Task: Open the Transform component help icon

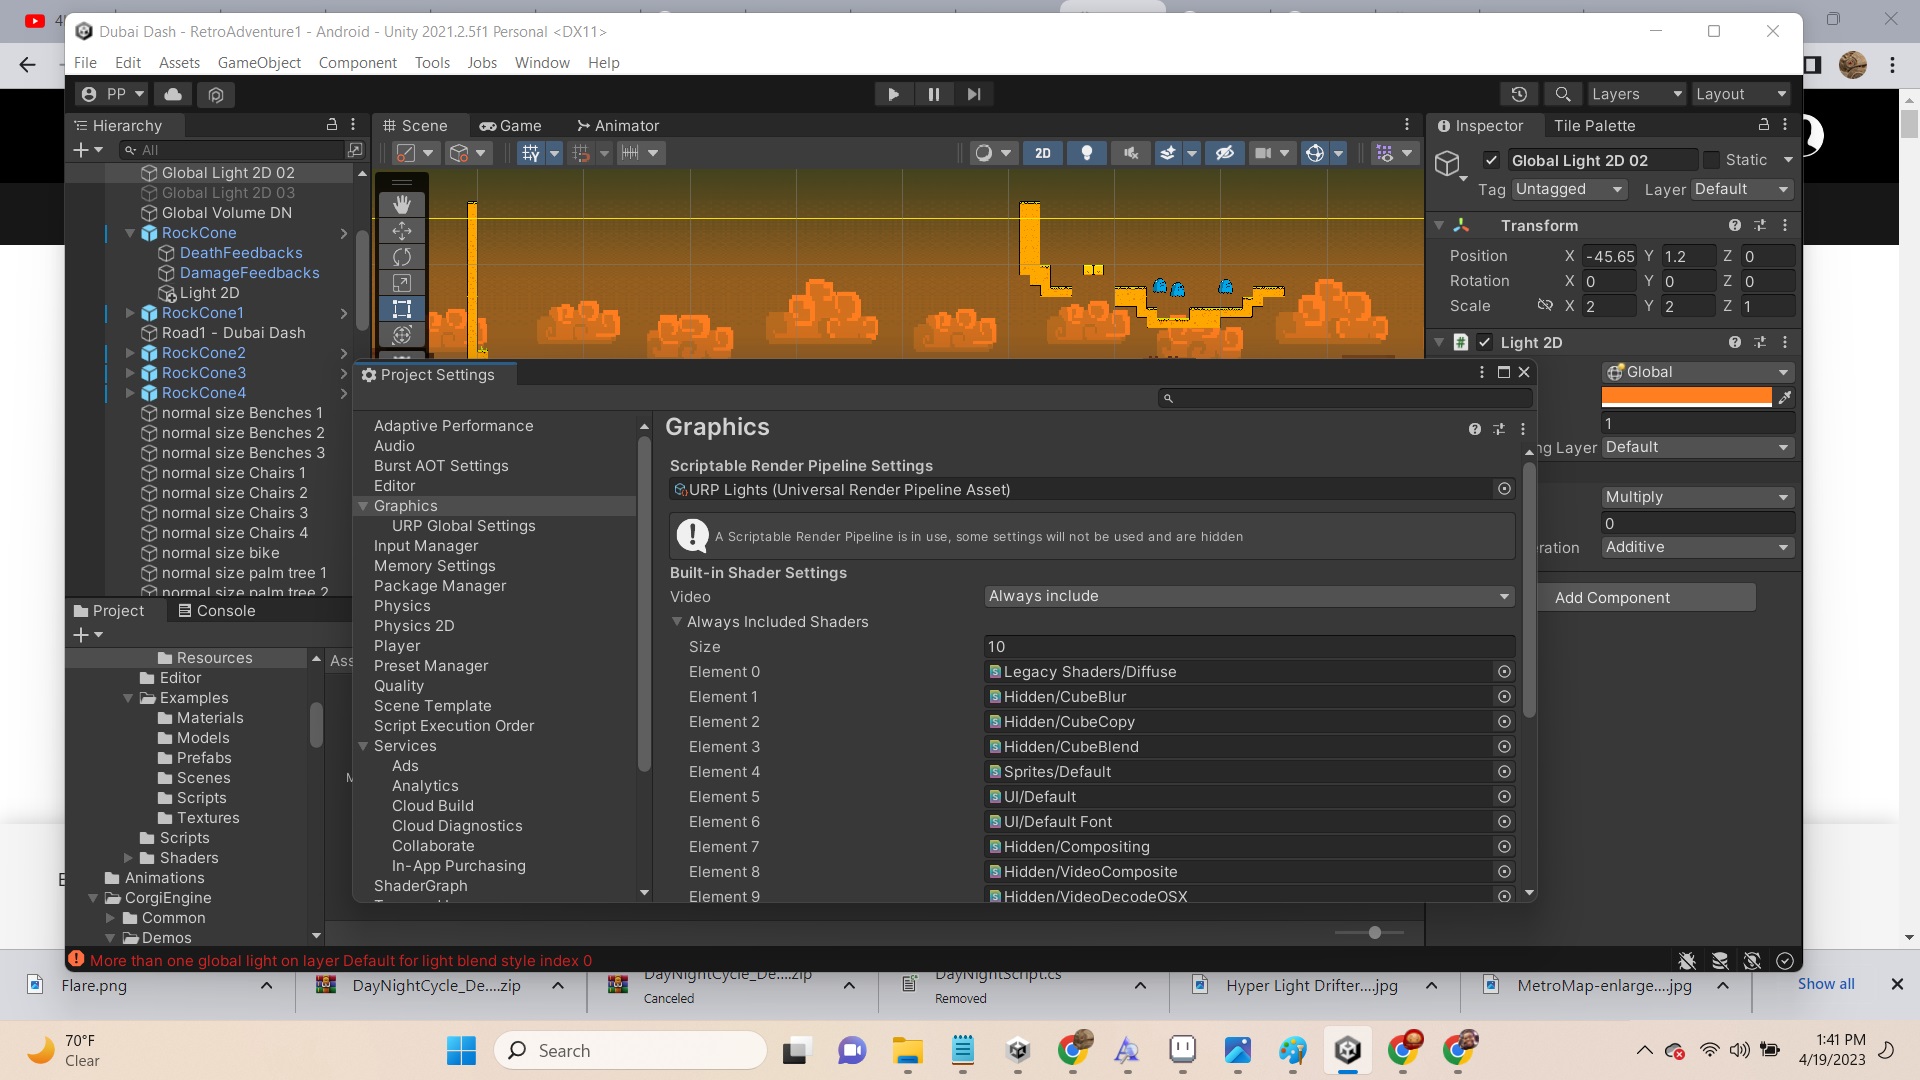Action: coord(1735,226)
